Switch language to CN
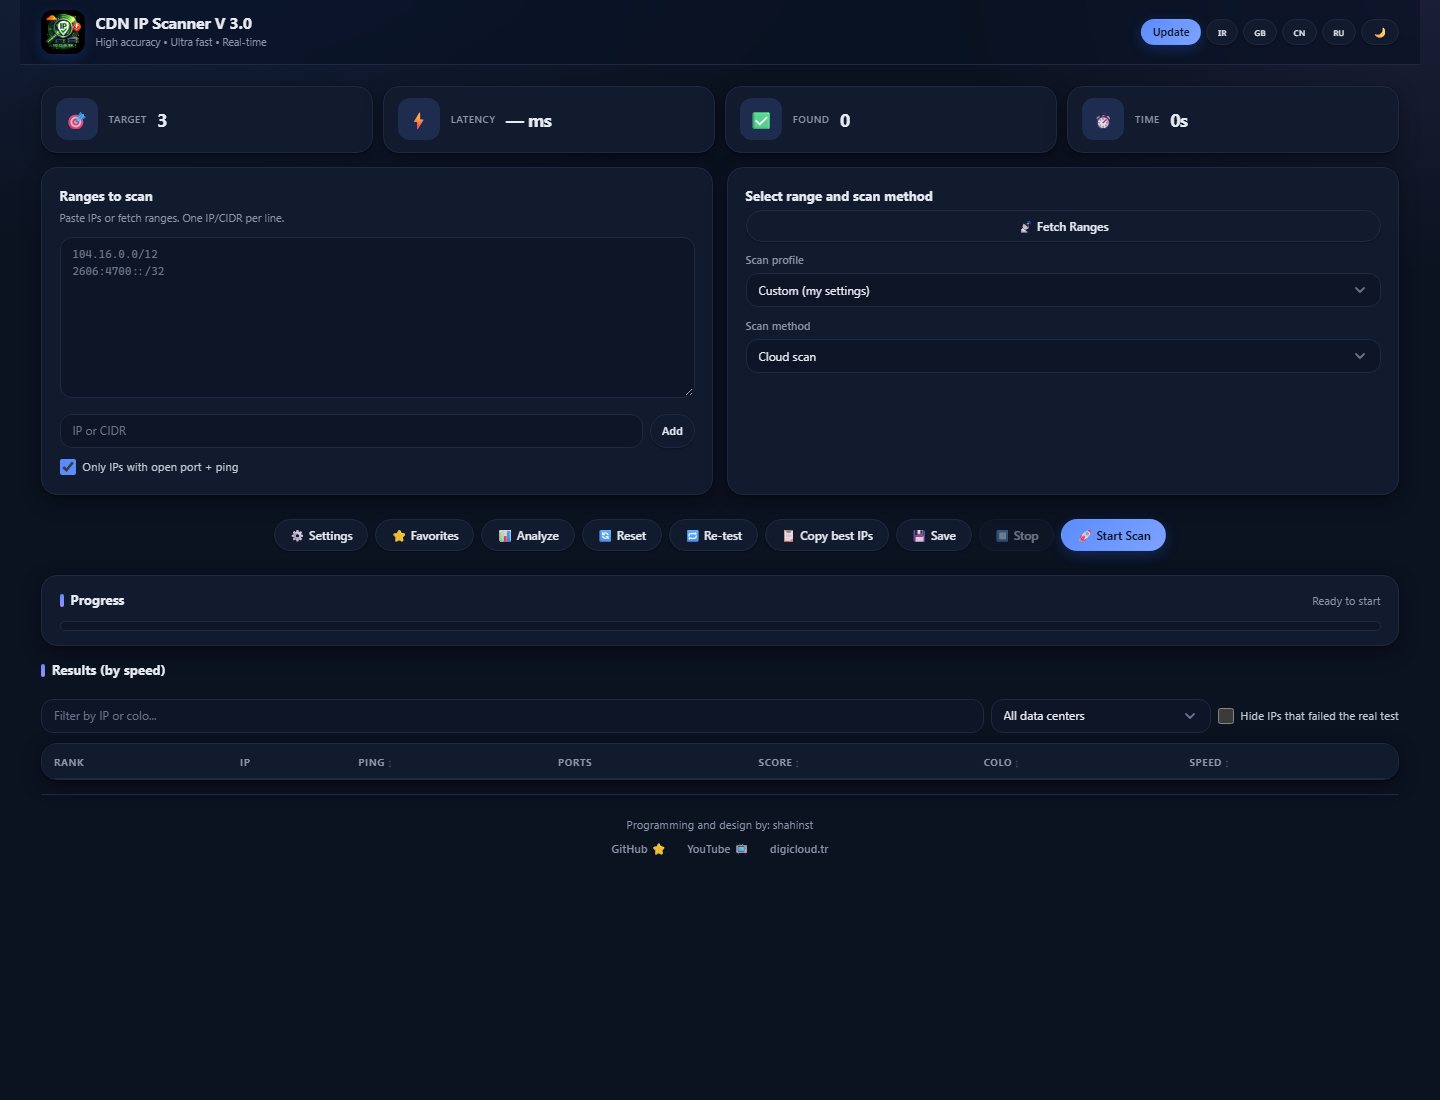Screen dimensions: 1440x1100 1299,32
